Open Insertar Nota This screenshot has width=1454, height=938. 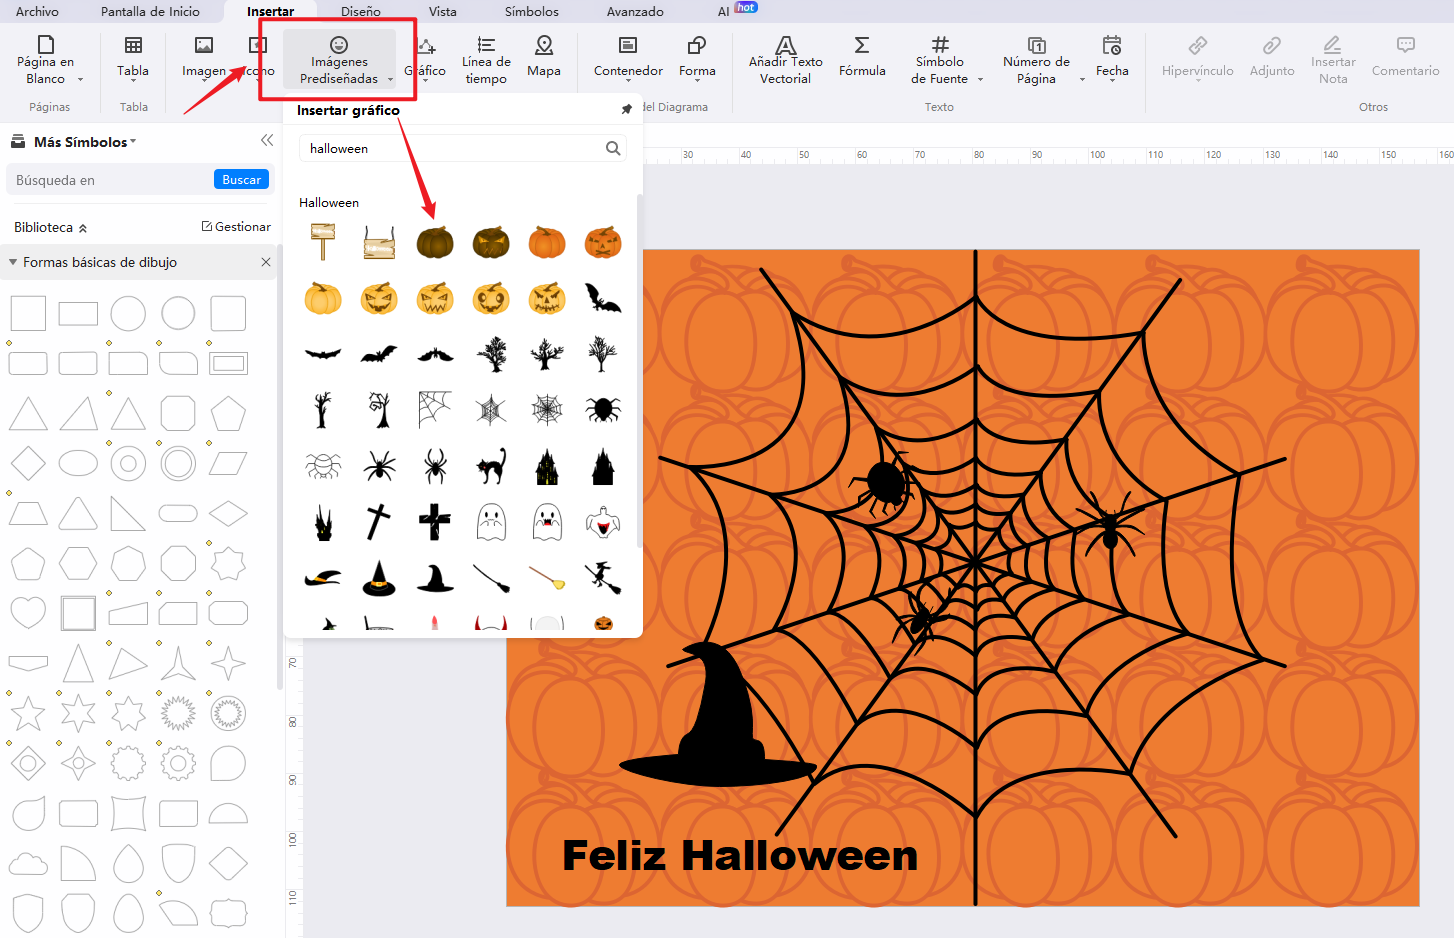click(x=1333, y=60)
